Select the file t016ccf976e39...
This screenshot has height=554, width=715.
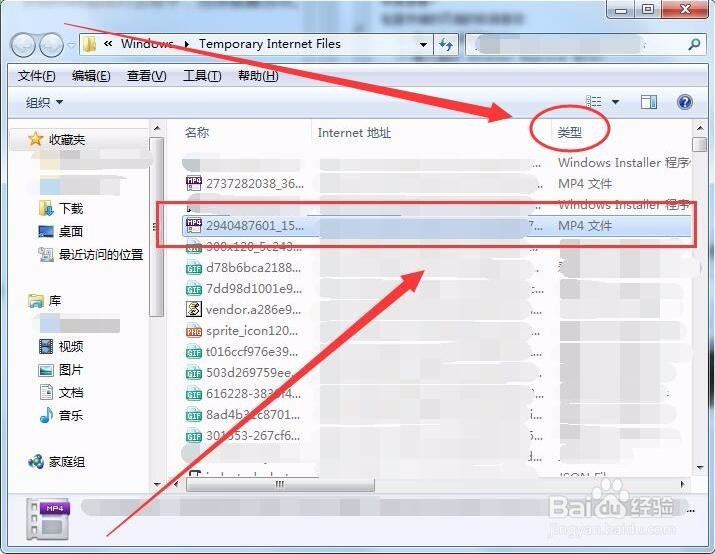[253, 352]
